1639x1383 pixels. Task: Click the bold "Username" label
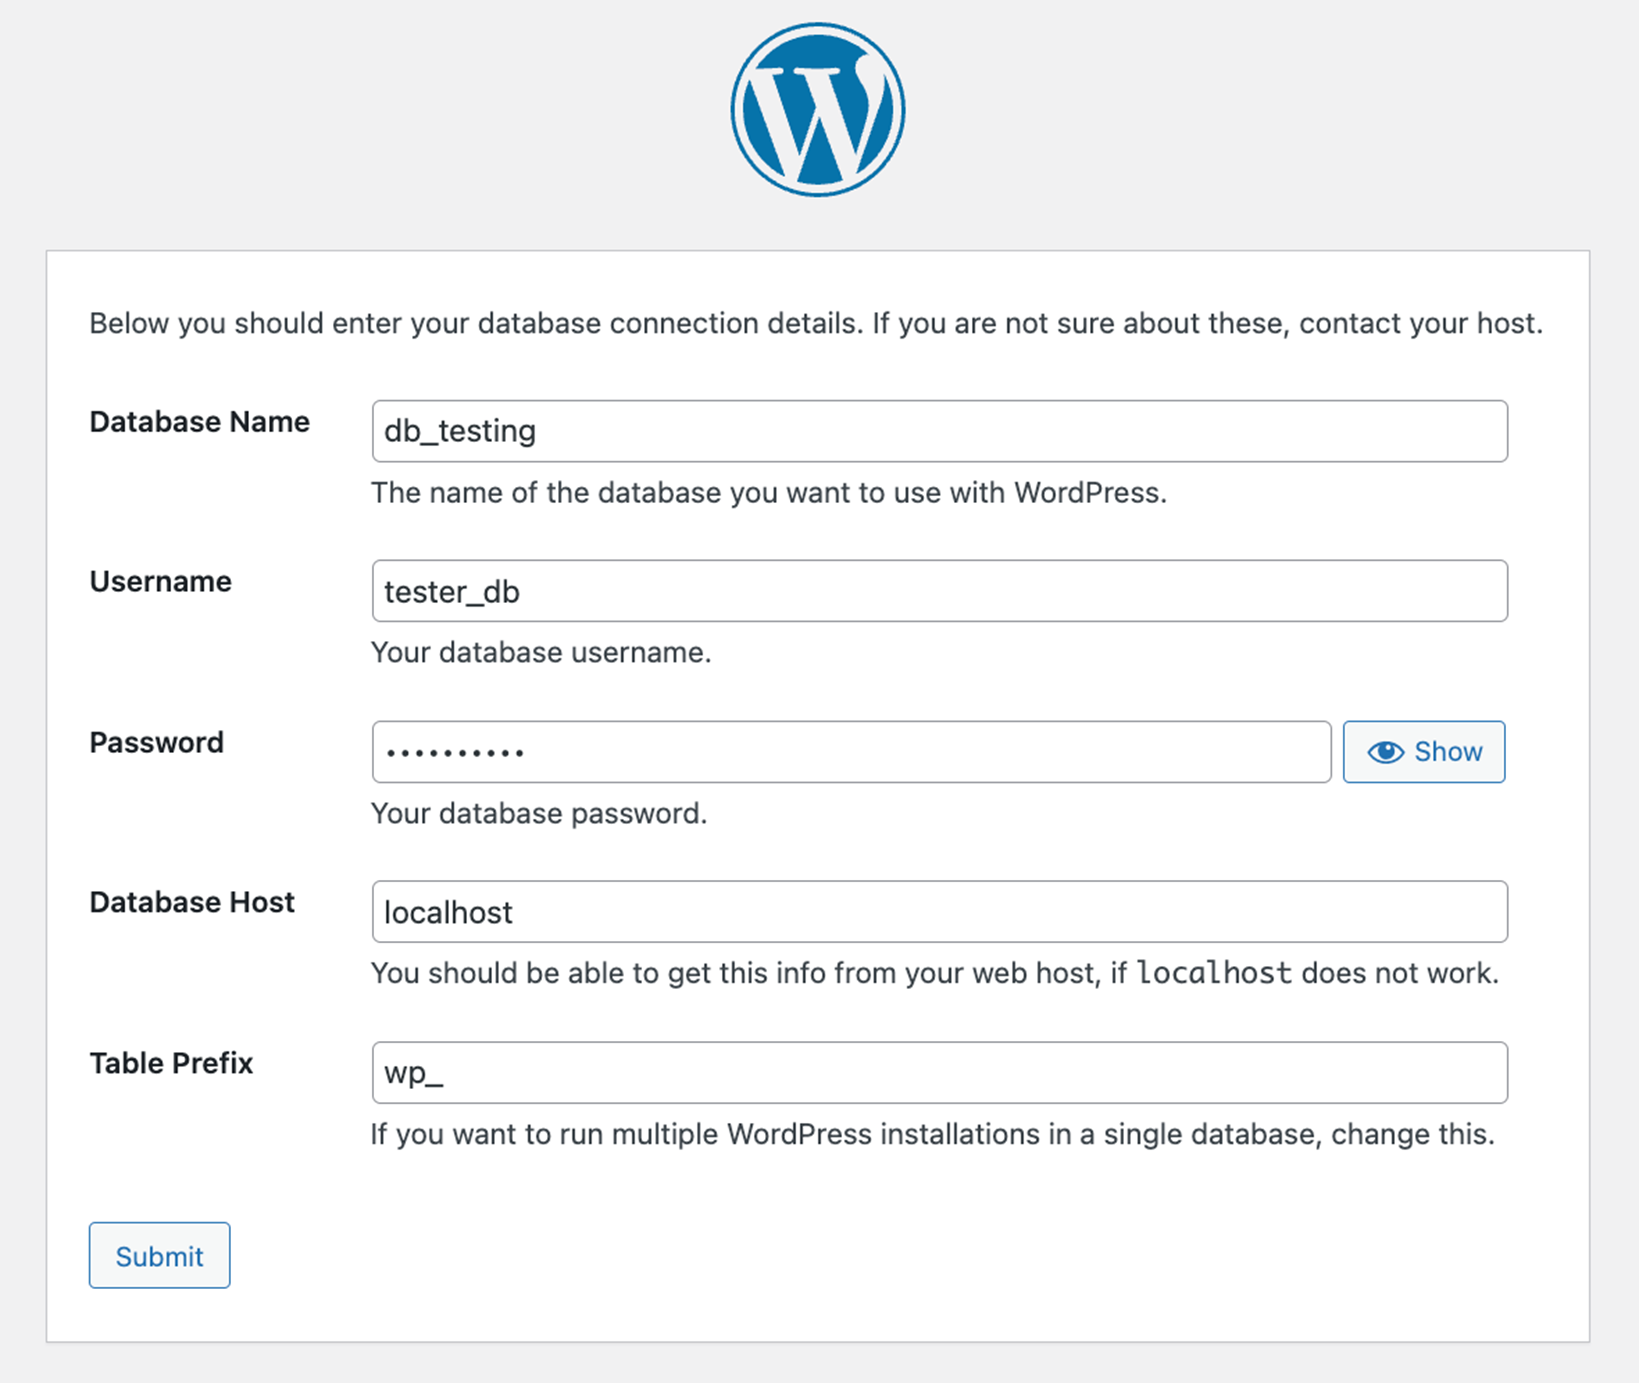[x=160, y=582]
